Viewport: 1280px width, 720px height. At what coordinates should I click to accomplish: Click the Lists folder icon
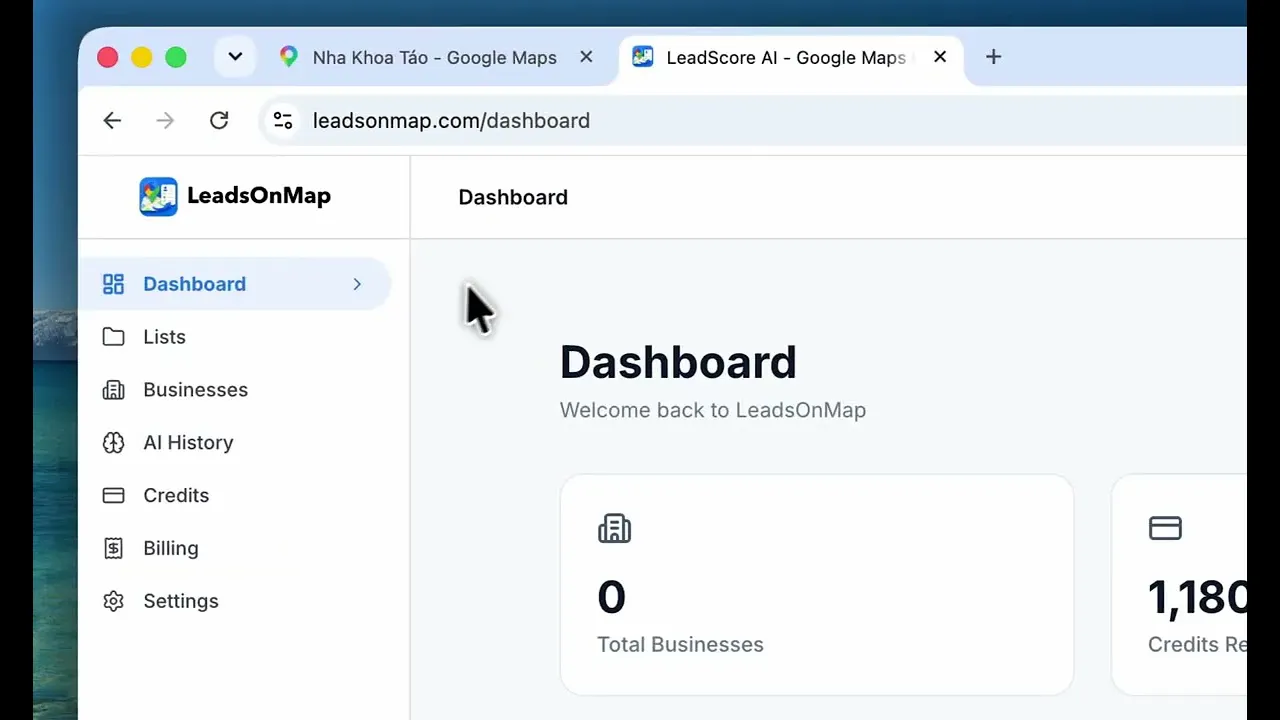[114, 337]
